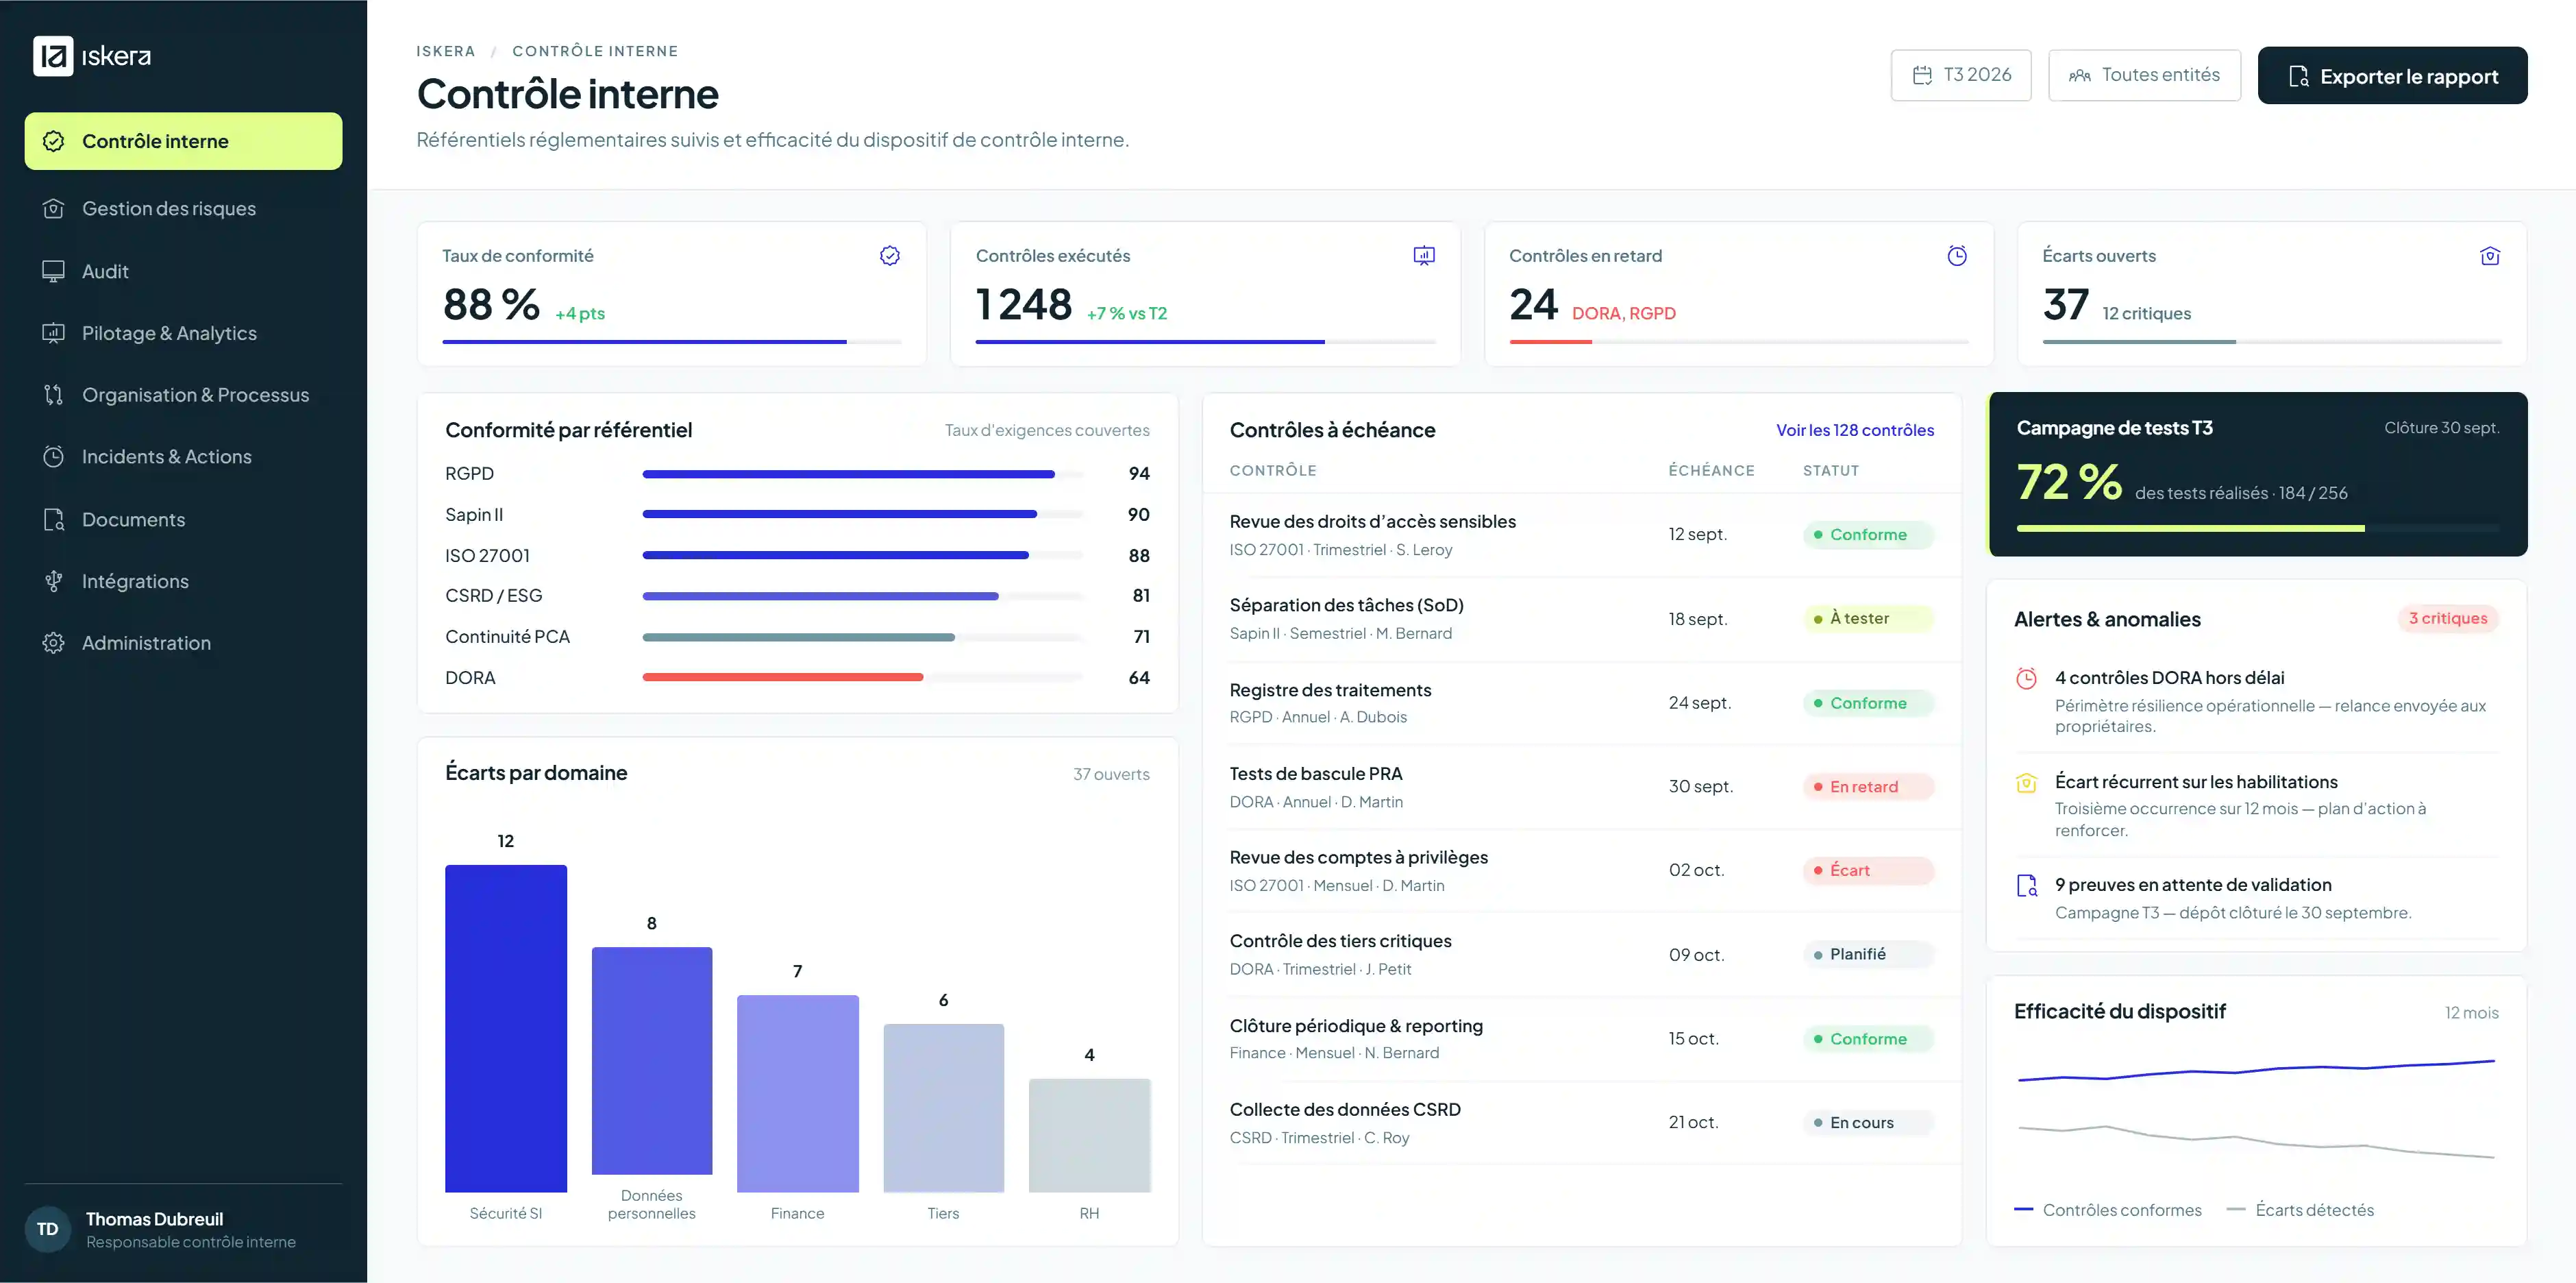Click the clock icon on Contrôles en retard card

point(1957,256)
